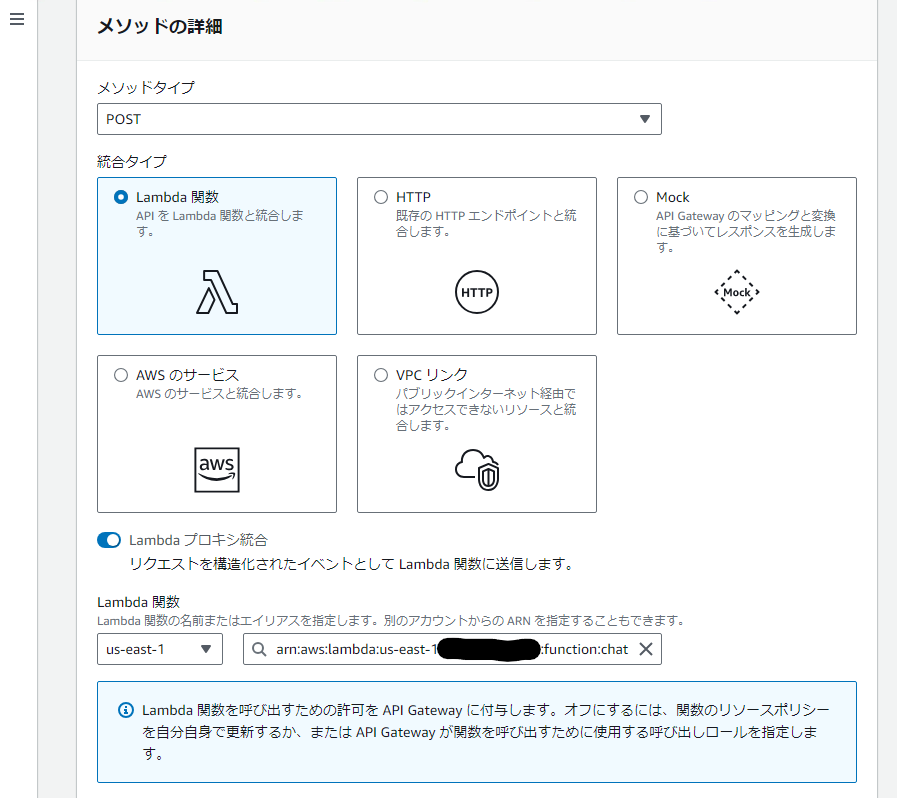Click the circular HTTP icon

click(x=477, y=292)
